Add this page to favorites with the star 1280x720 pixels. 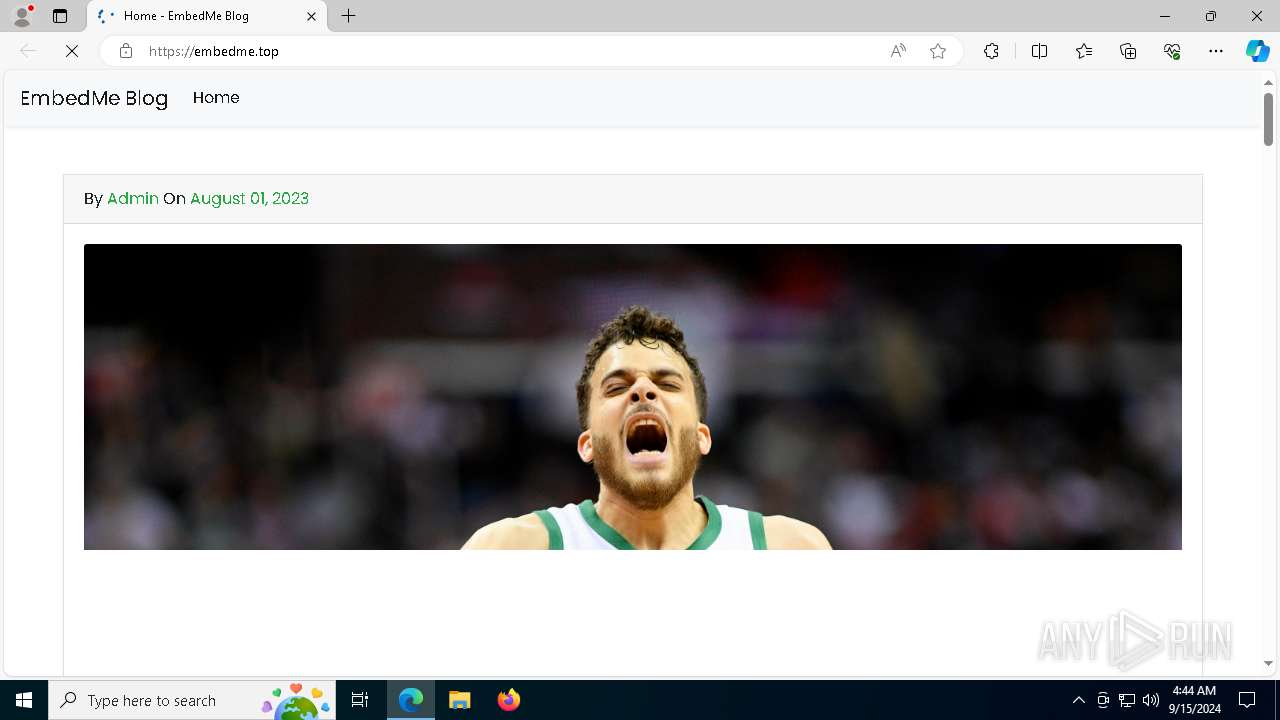click(938, 51)
